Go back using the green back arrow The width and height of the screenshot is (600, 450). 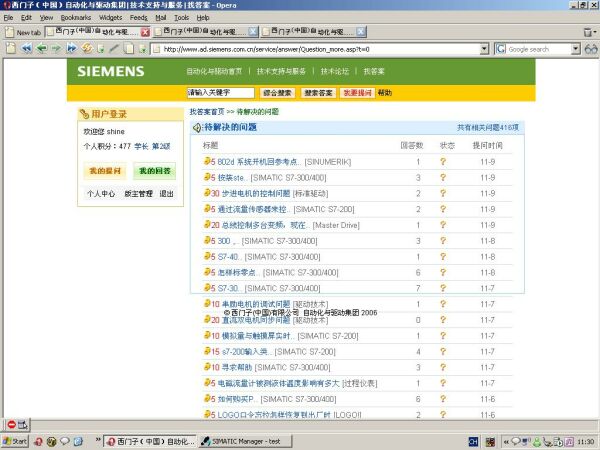pos(41,49)
